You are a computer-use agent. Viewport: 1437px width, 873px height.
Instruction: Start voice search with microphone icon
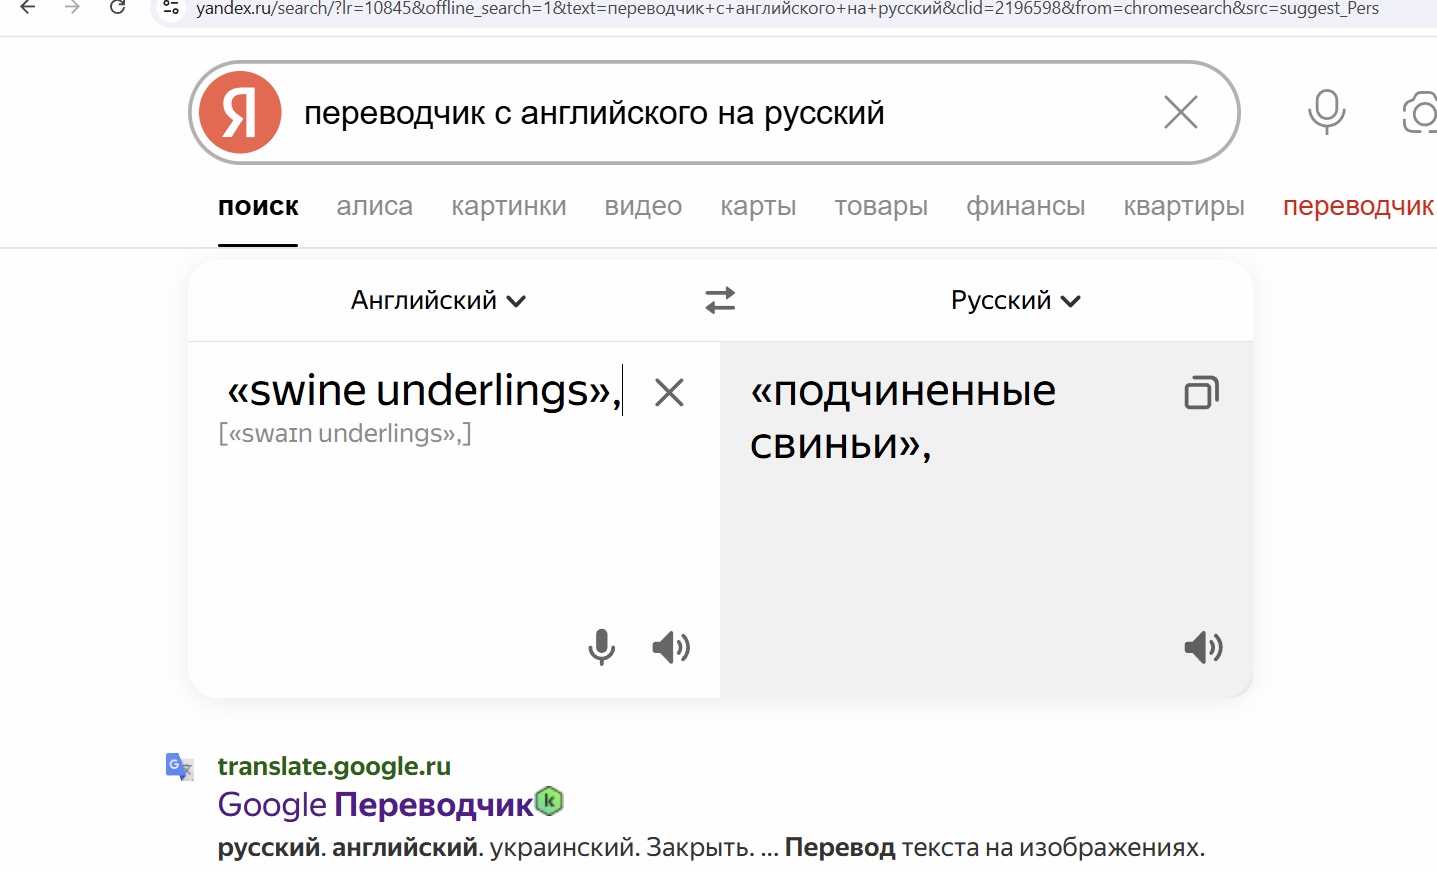click(1327, 112)
